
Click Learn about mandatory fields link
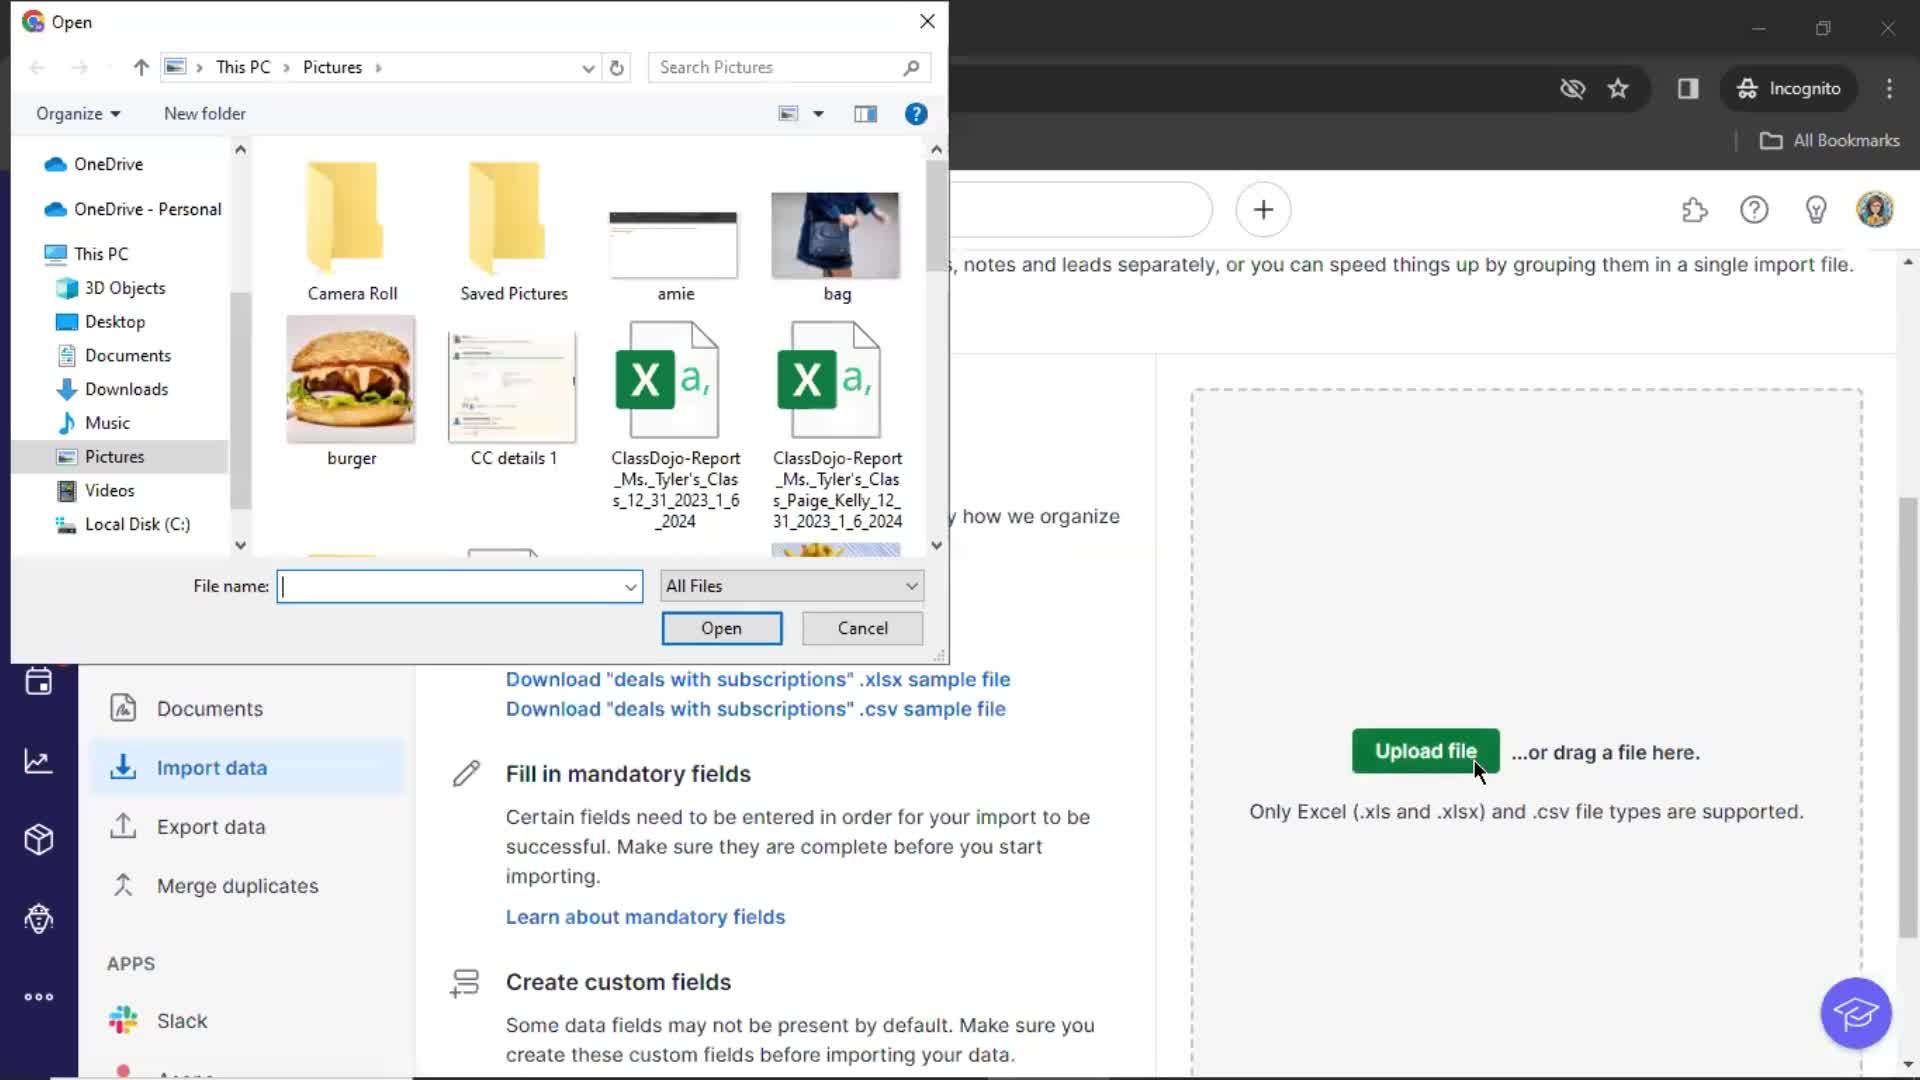646,915
